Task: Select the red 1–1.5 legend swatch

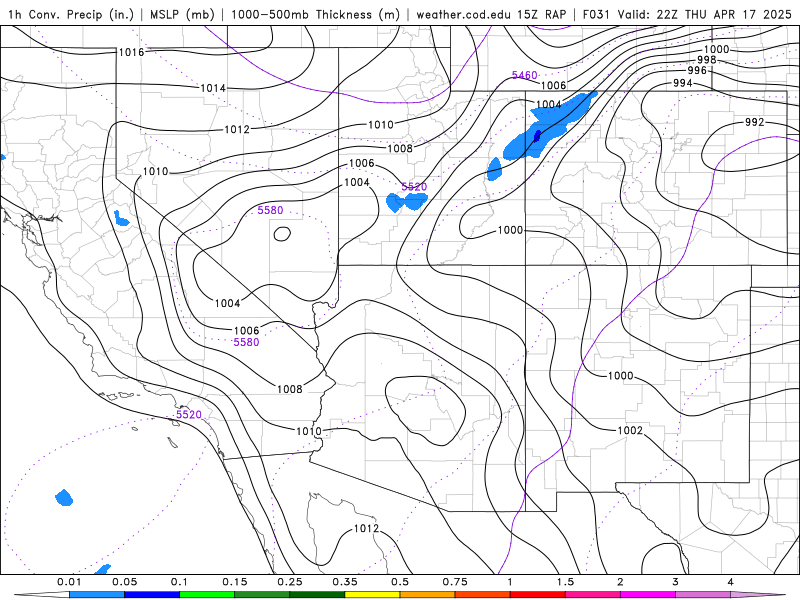Action: (537, 595)
